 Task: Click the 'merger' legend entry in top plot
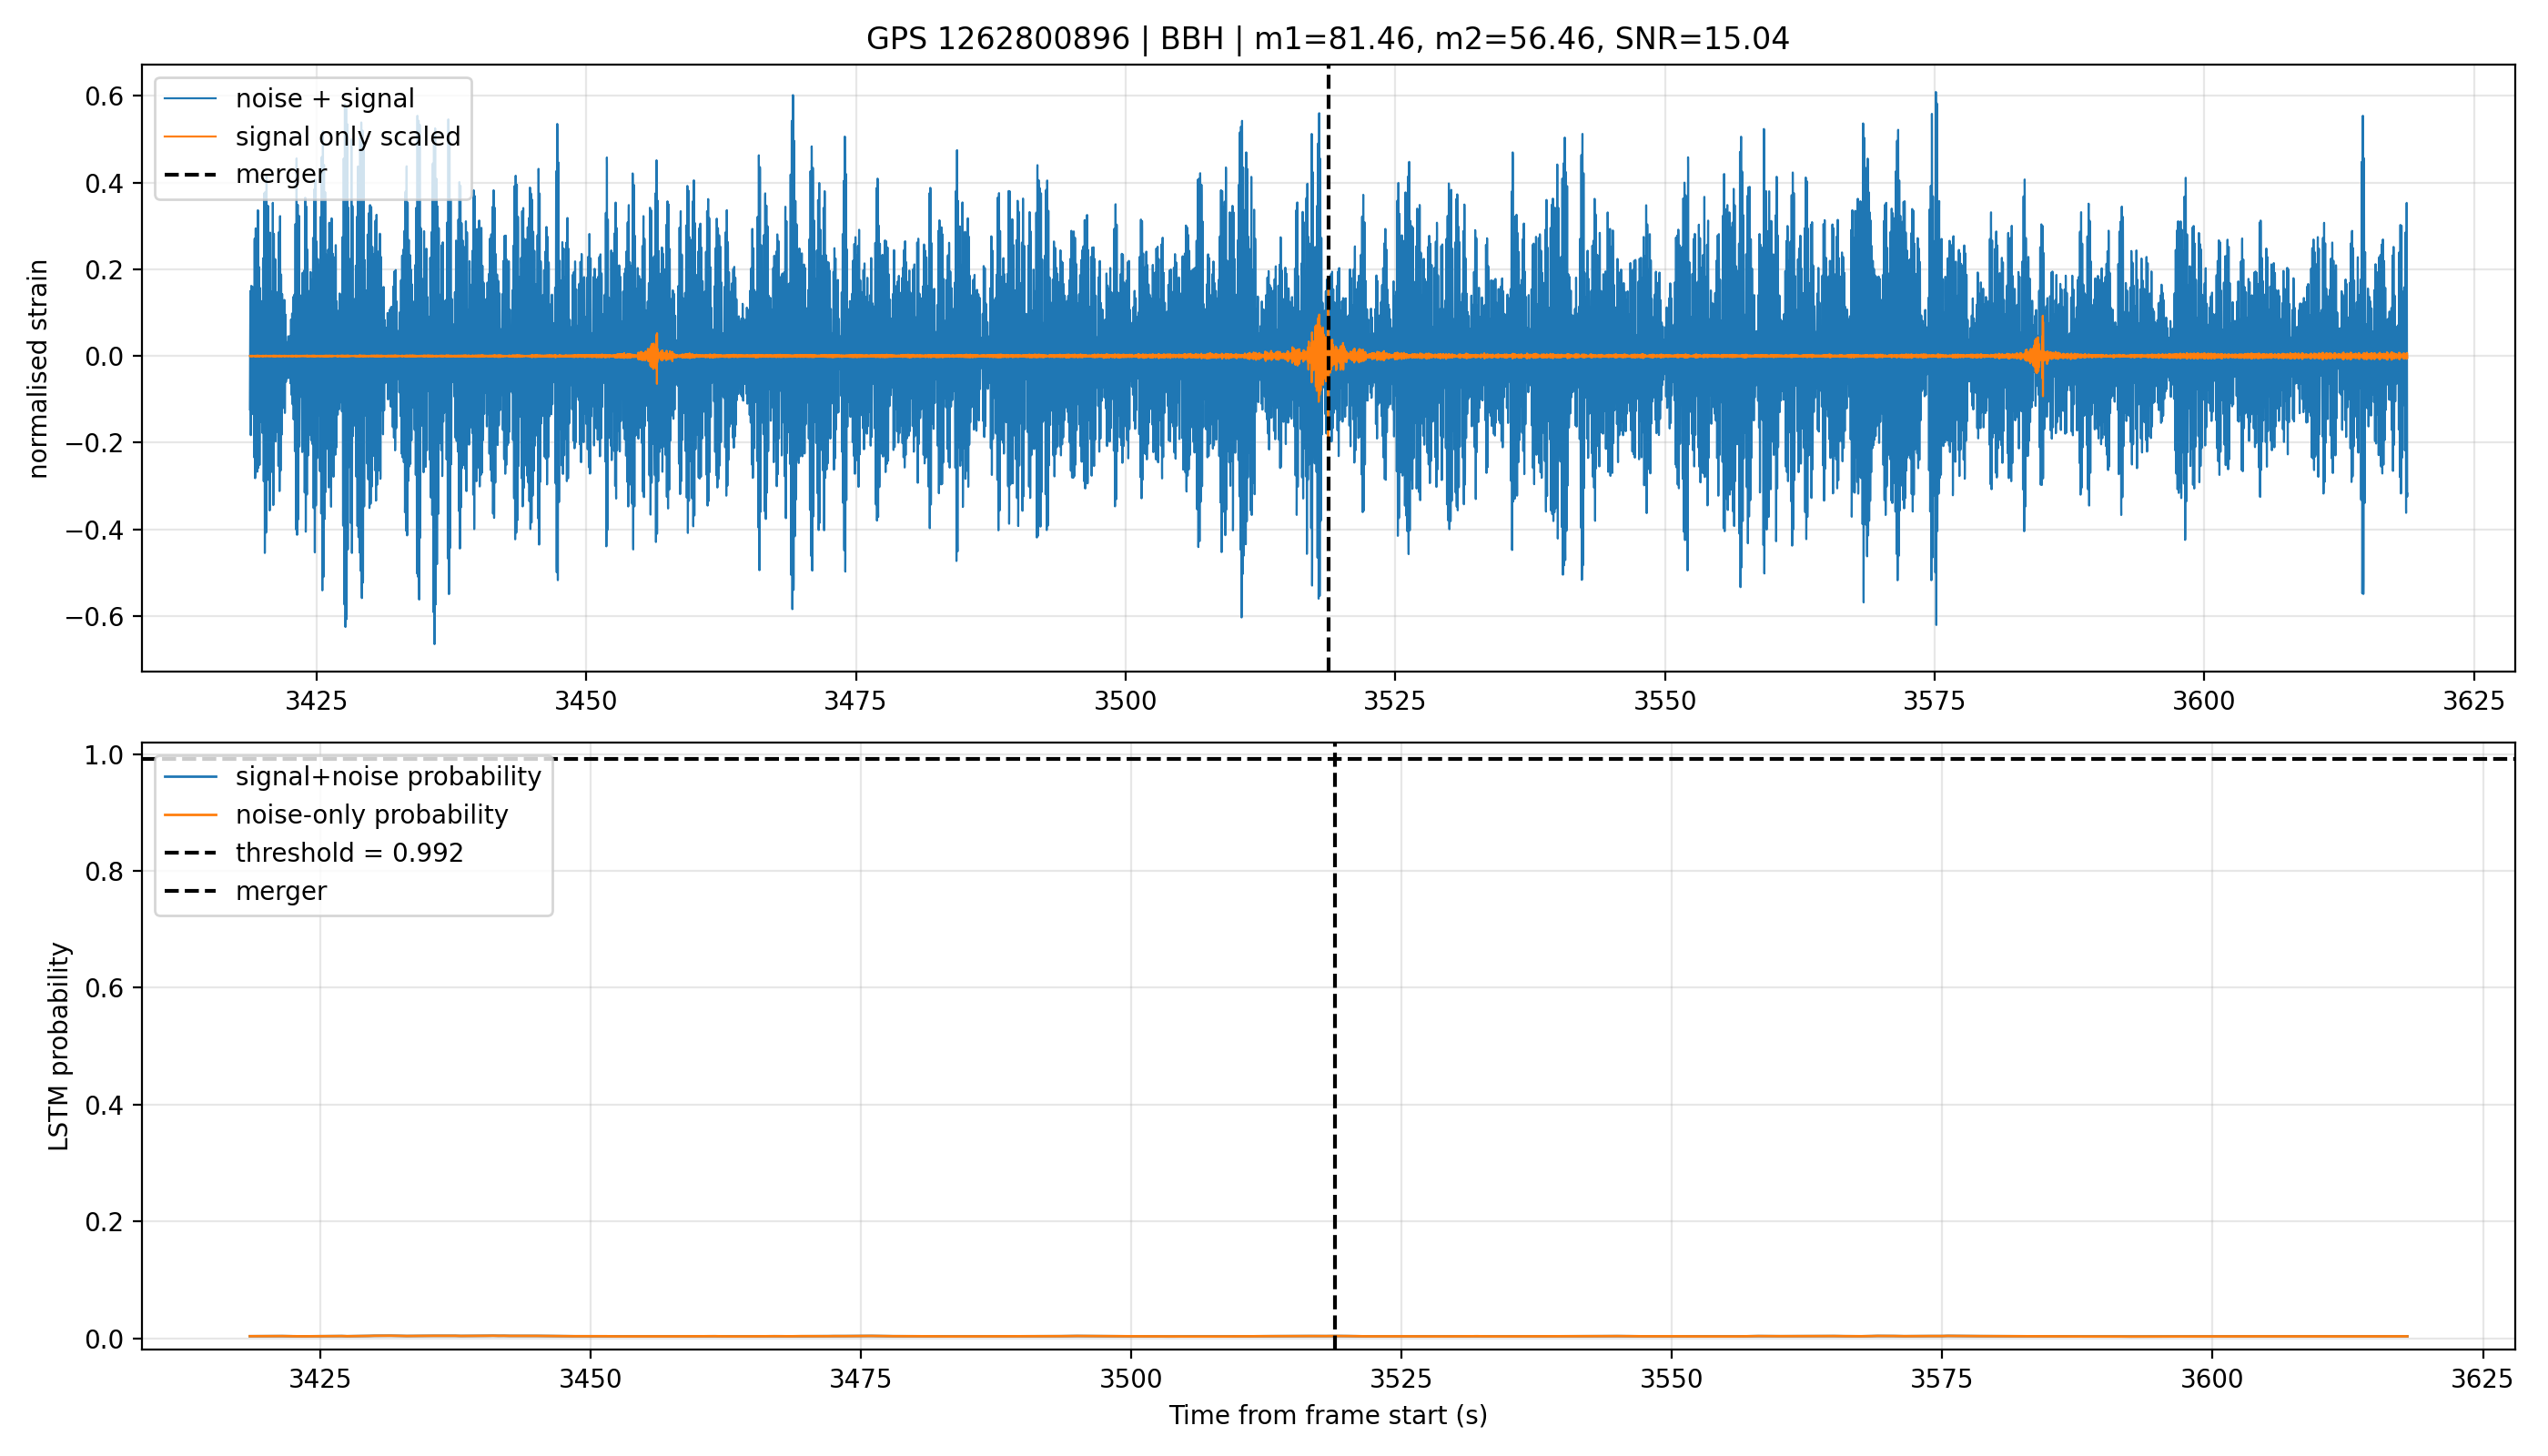click(246, 174)
